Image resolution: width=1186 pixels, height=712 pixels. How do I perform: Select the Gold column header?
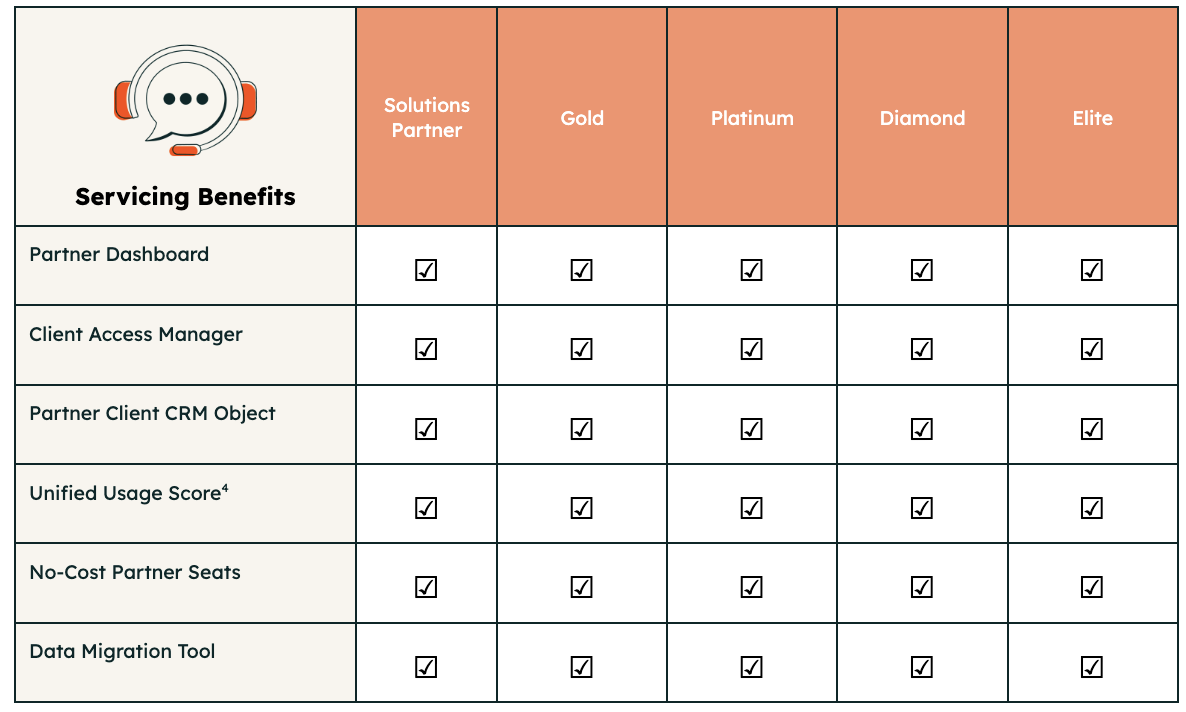pyautogui.click(x=582, y=117)
